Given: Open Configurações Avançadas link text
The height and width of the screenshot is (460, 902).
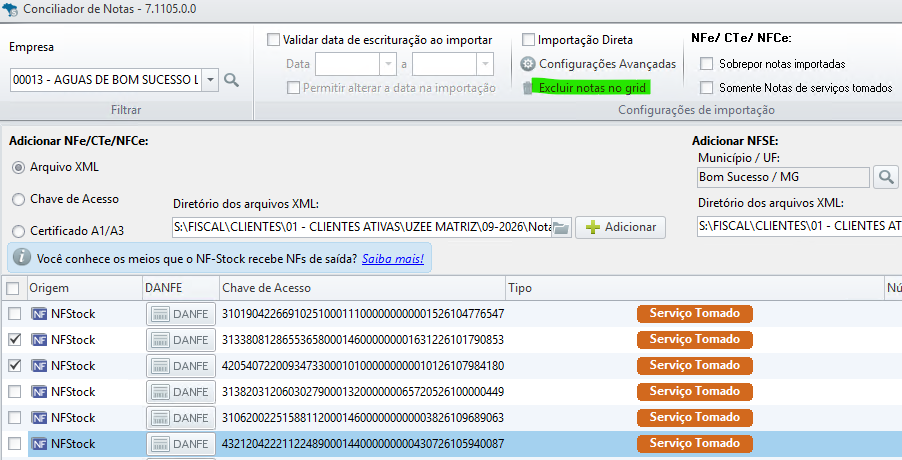Looking at the screenshot, I should (607, 64).
